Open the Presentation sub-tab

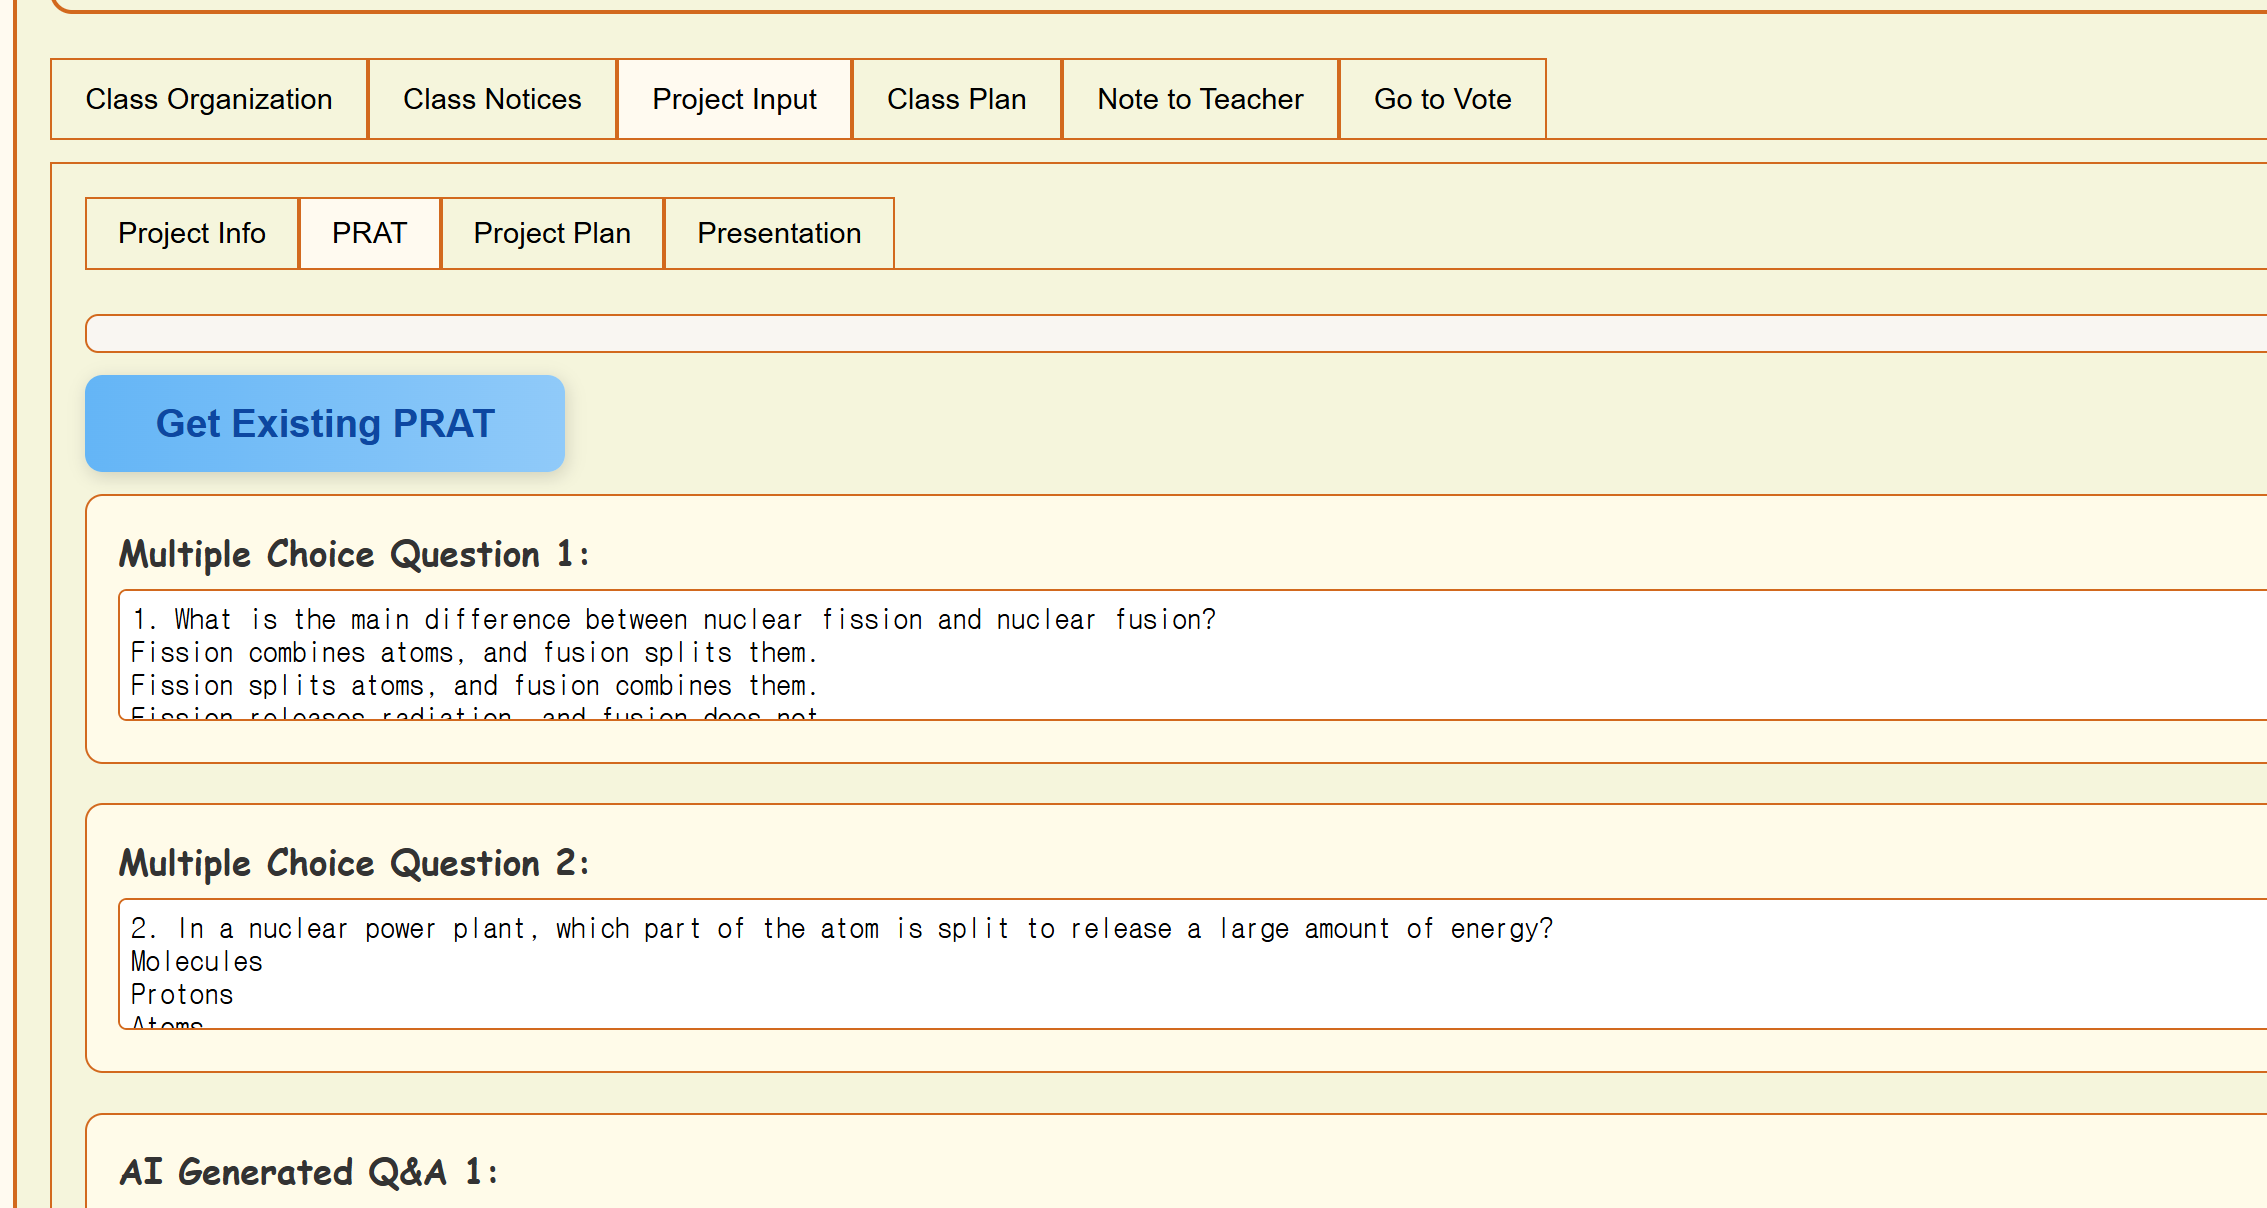click(x=779, y=233)
